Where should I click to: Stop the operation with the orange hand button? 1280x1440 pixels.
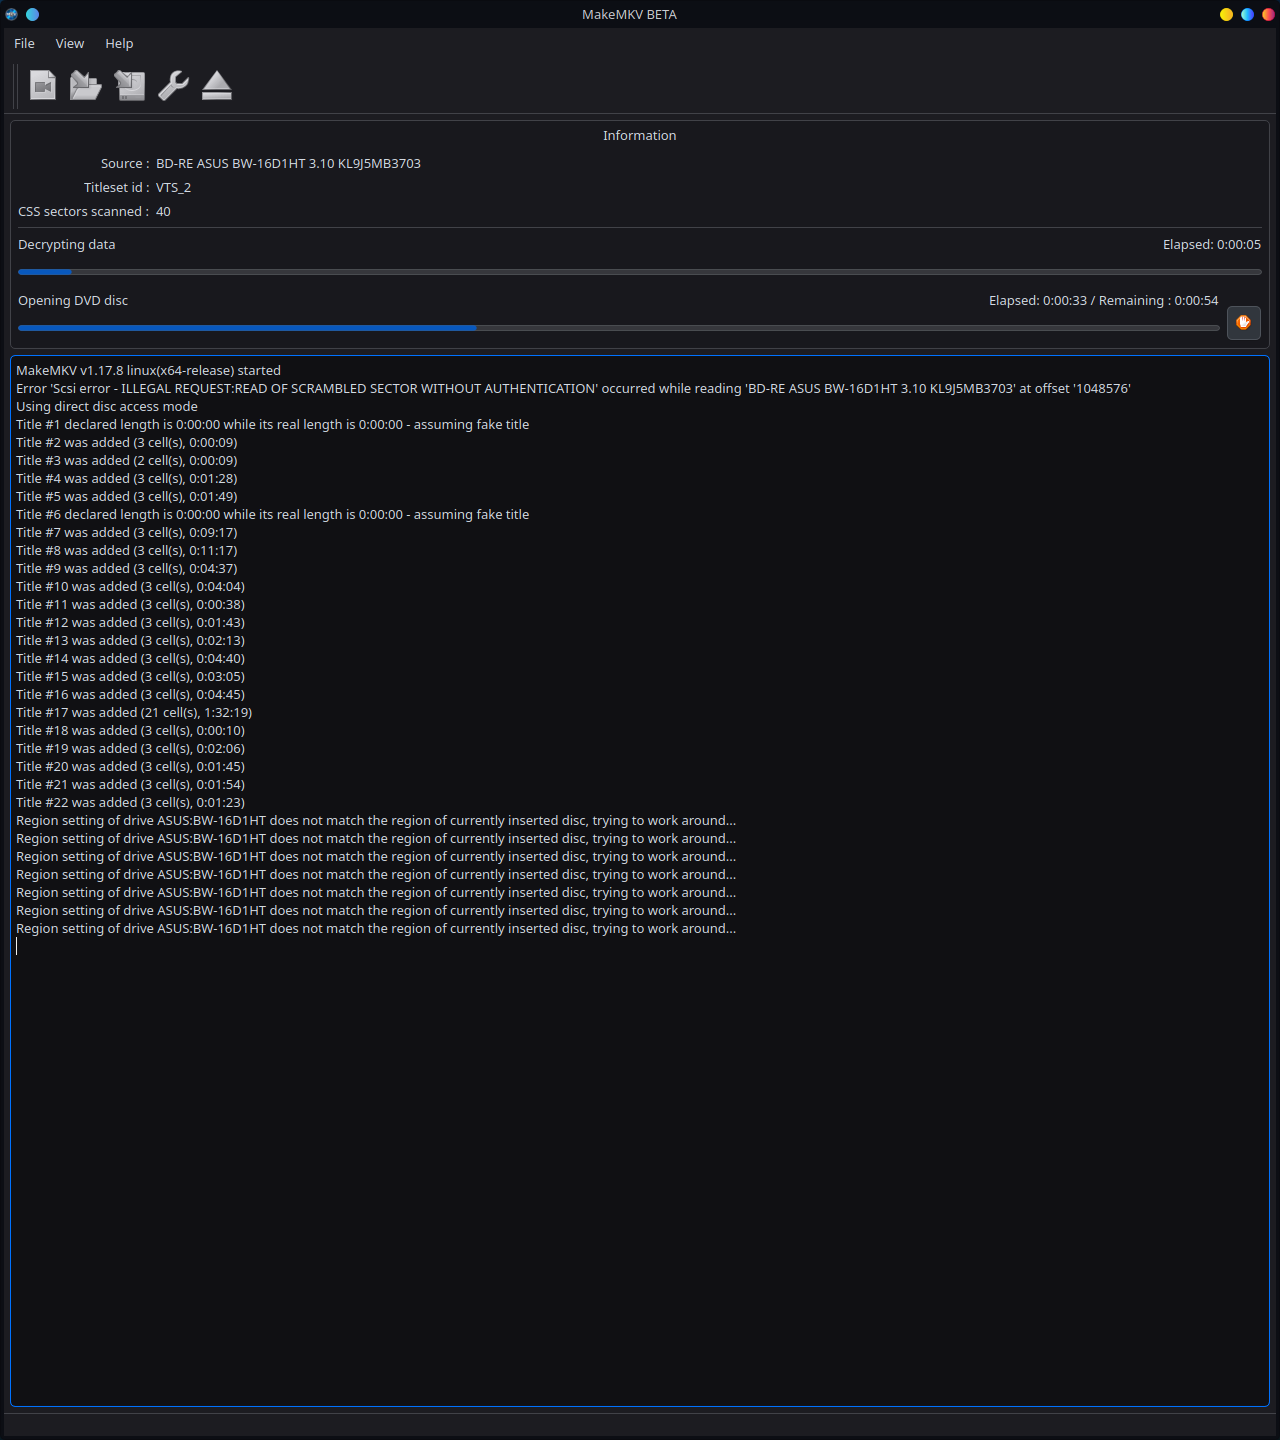point(1243,323)
